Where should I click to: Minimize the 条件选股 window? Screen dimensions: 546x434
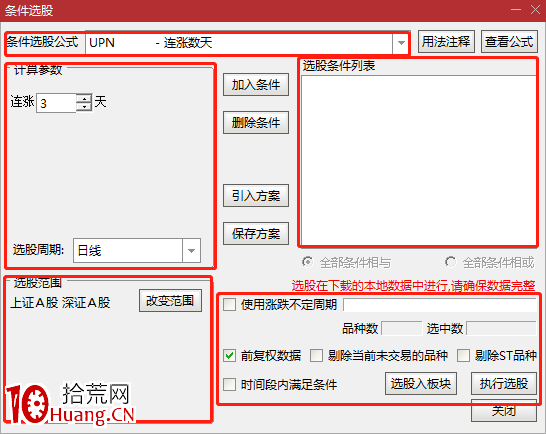click(x=516, y=10)
